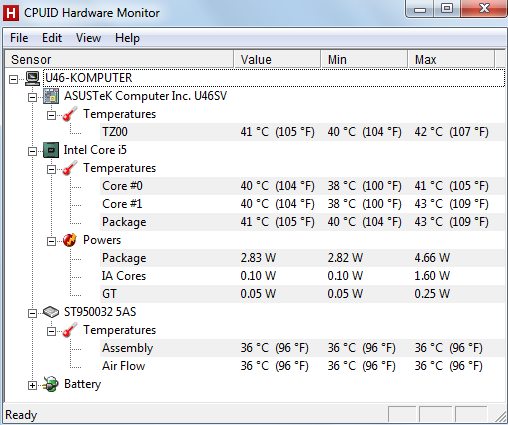Open the Help menu
The width and height of the screenshot is (508, 425).
pos(127,38)
